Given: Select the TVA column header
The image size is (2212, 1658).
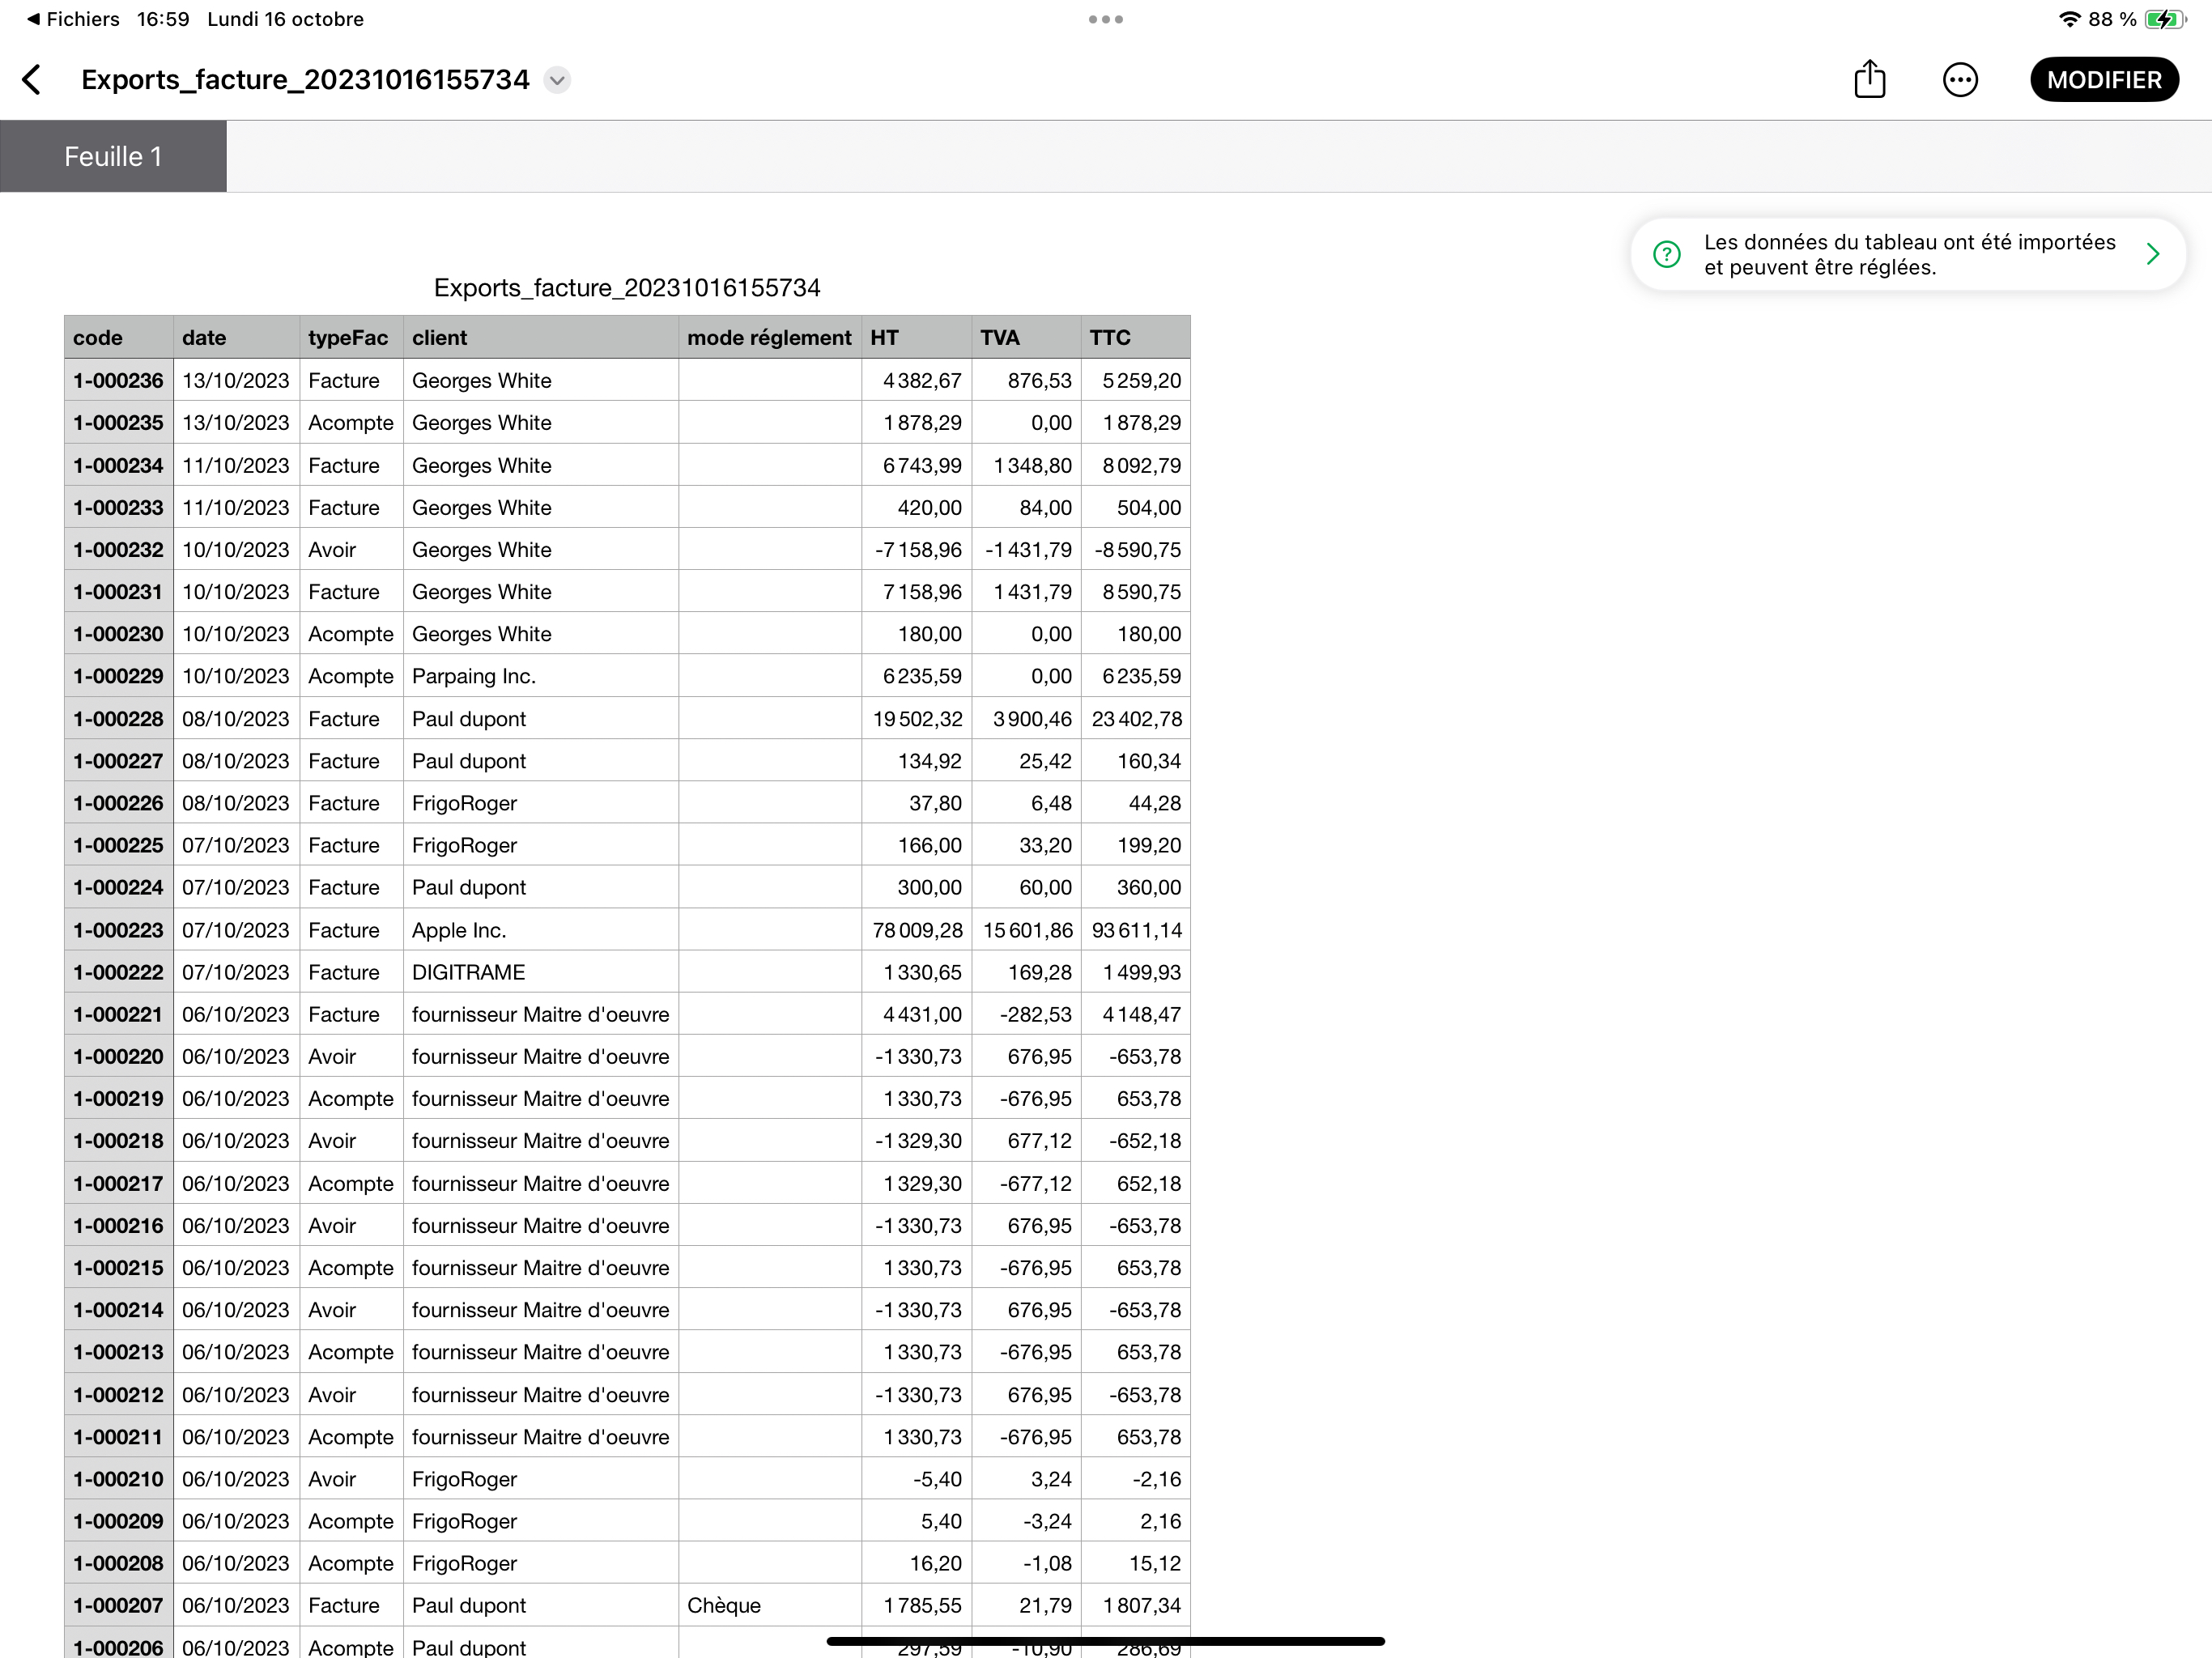Looking at the screenshot, I should coord(1027,337).
